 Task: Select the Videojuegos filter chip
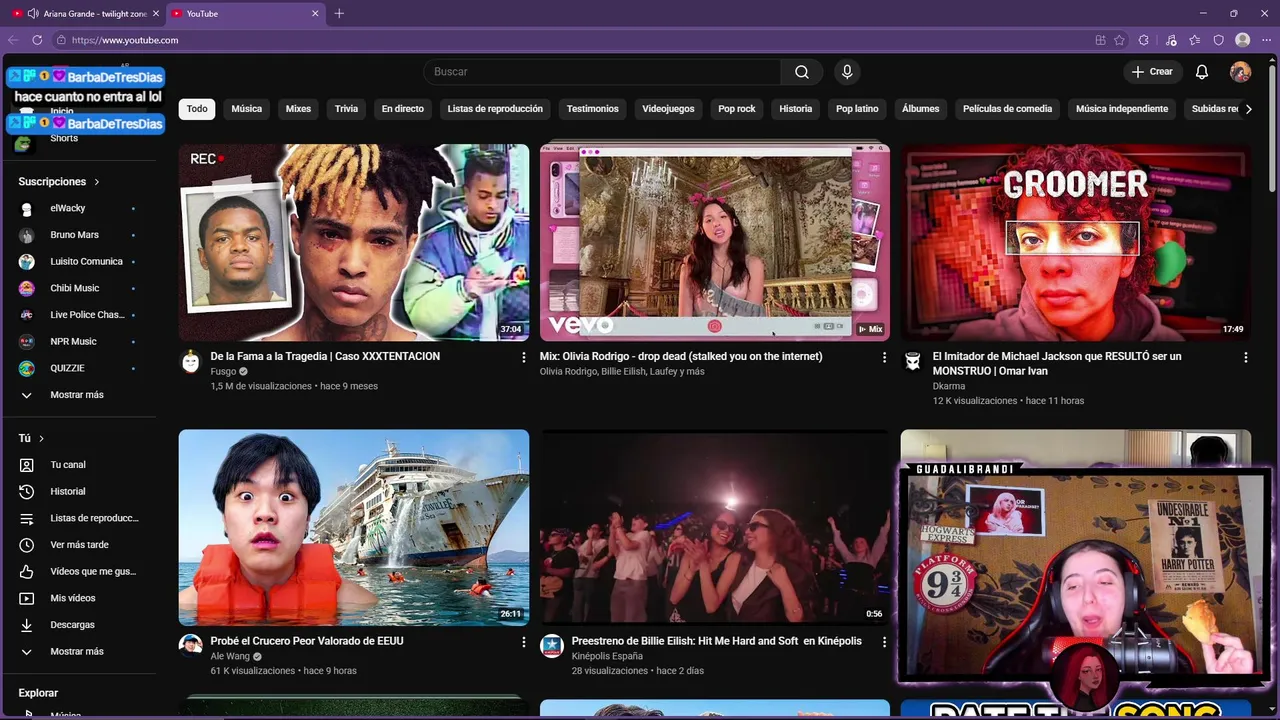pyautogui.click(x=668, y=109)
